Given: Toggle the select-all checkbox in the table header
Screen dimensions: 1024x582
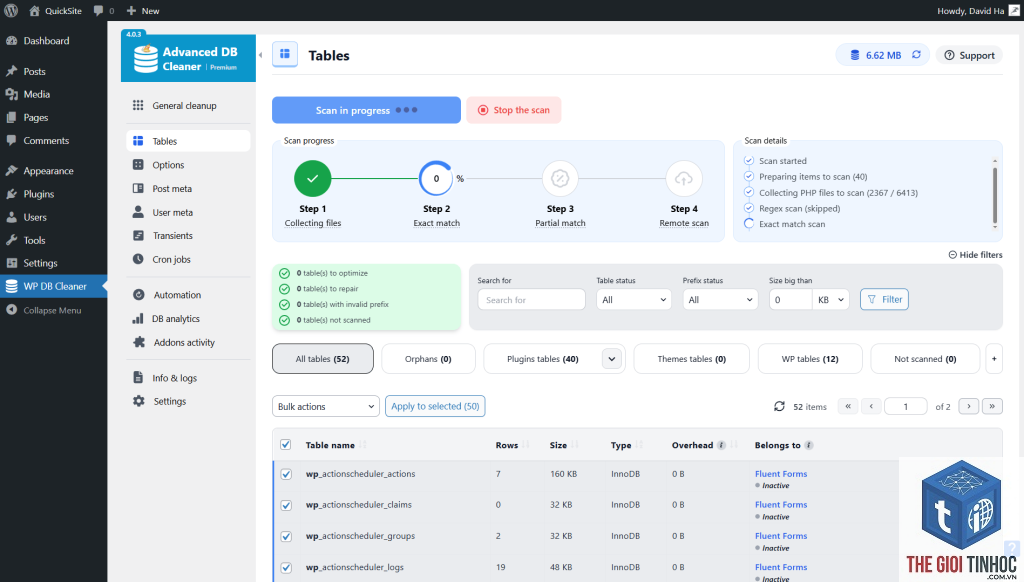Looking at the screenshot, I should tap(285, 444).
